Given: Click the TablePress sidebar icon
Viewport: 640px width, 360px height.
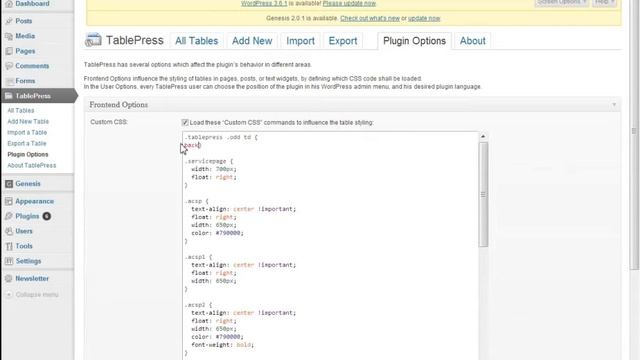Looking at the screenshot, I should 9,96.
